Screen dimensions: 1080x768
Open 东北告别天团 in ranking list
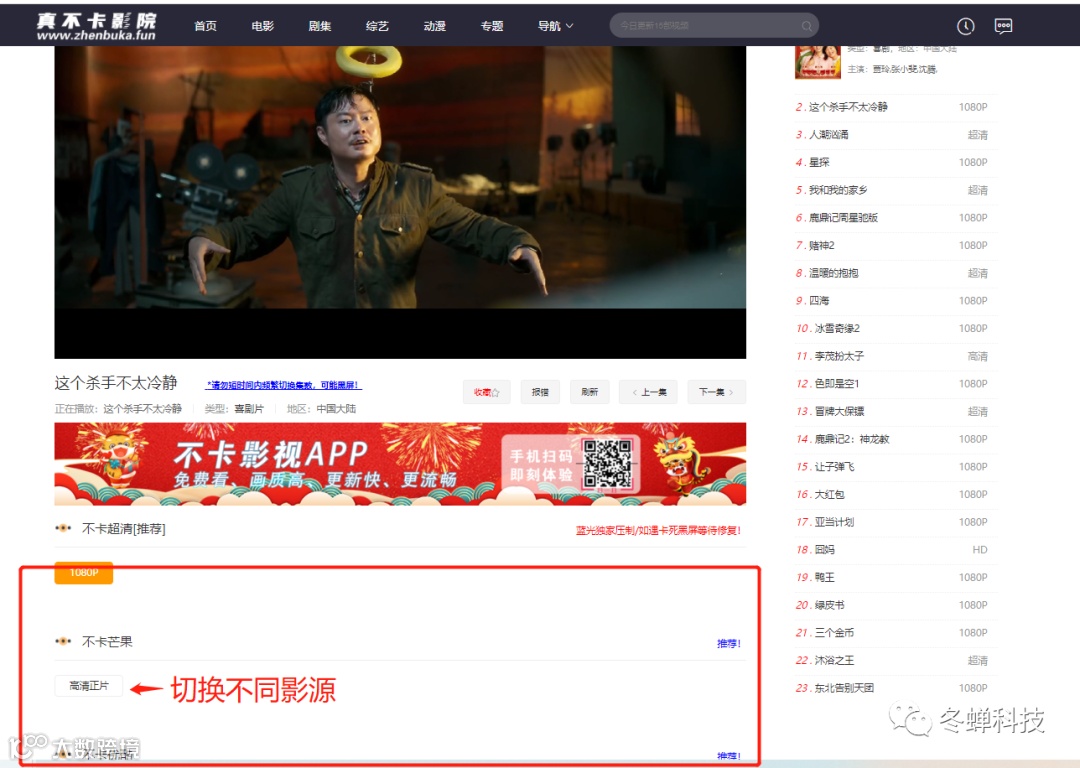click(844, 688)
